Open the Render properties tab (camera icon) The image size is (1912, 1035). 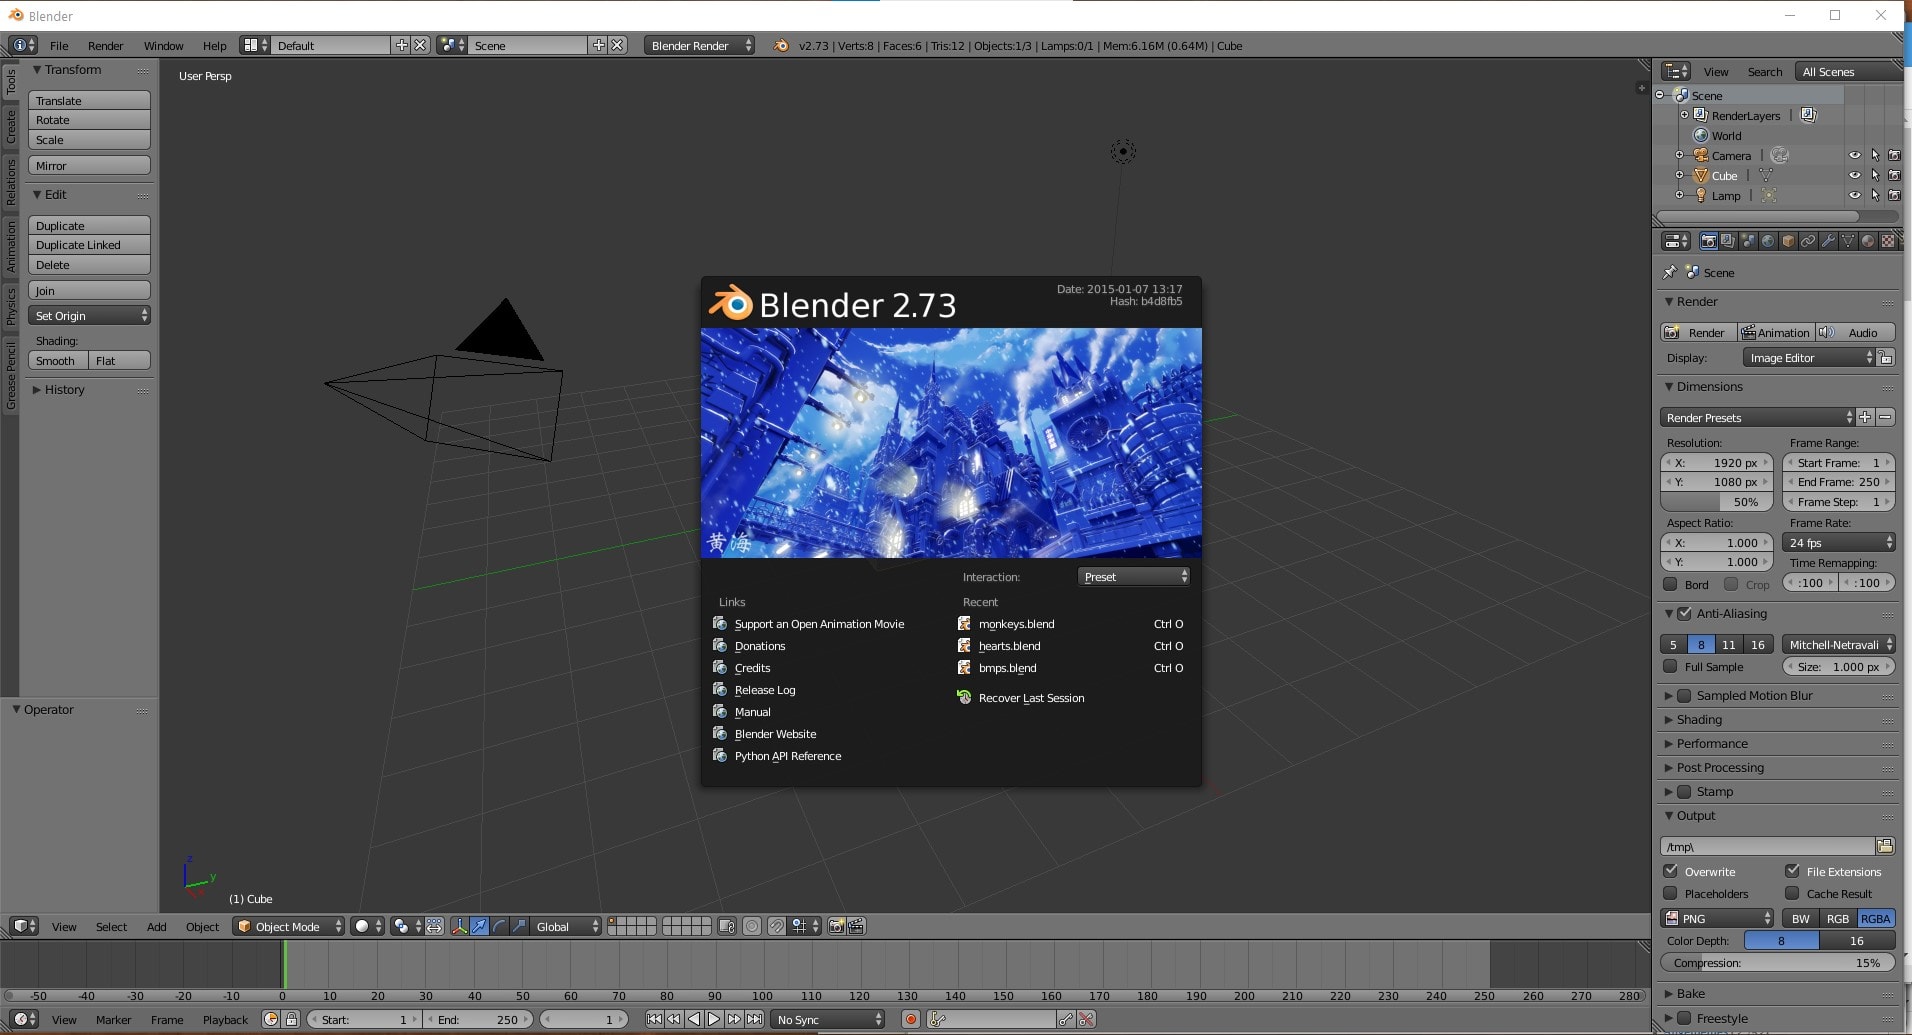(1708, 241)
